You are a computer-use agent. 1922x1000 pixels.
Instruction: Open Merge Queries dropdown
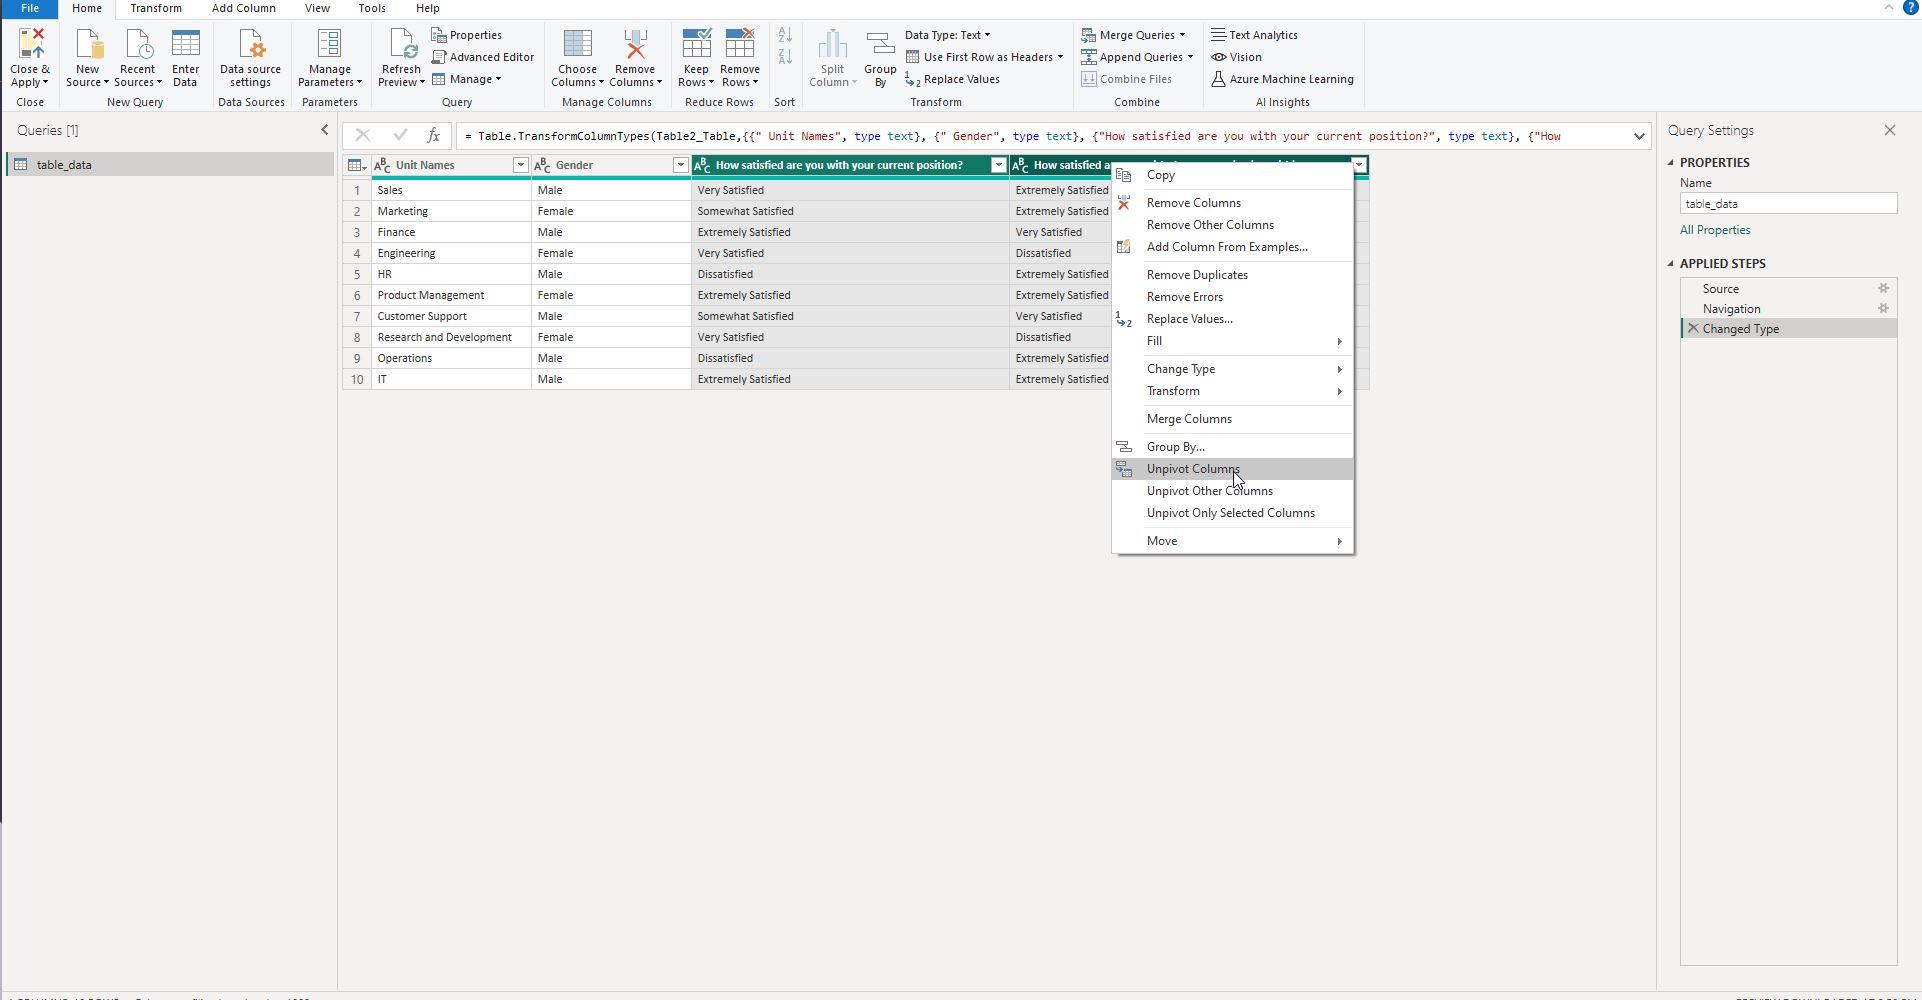click(1133, 35)
